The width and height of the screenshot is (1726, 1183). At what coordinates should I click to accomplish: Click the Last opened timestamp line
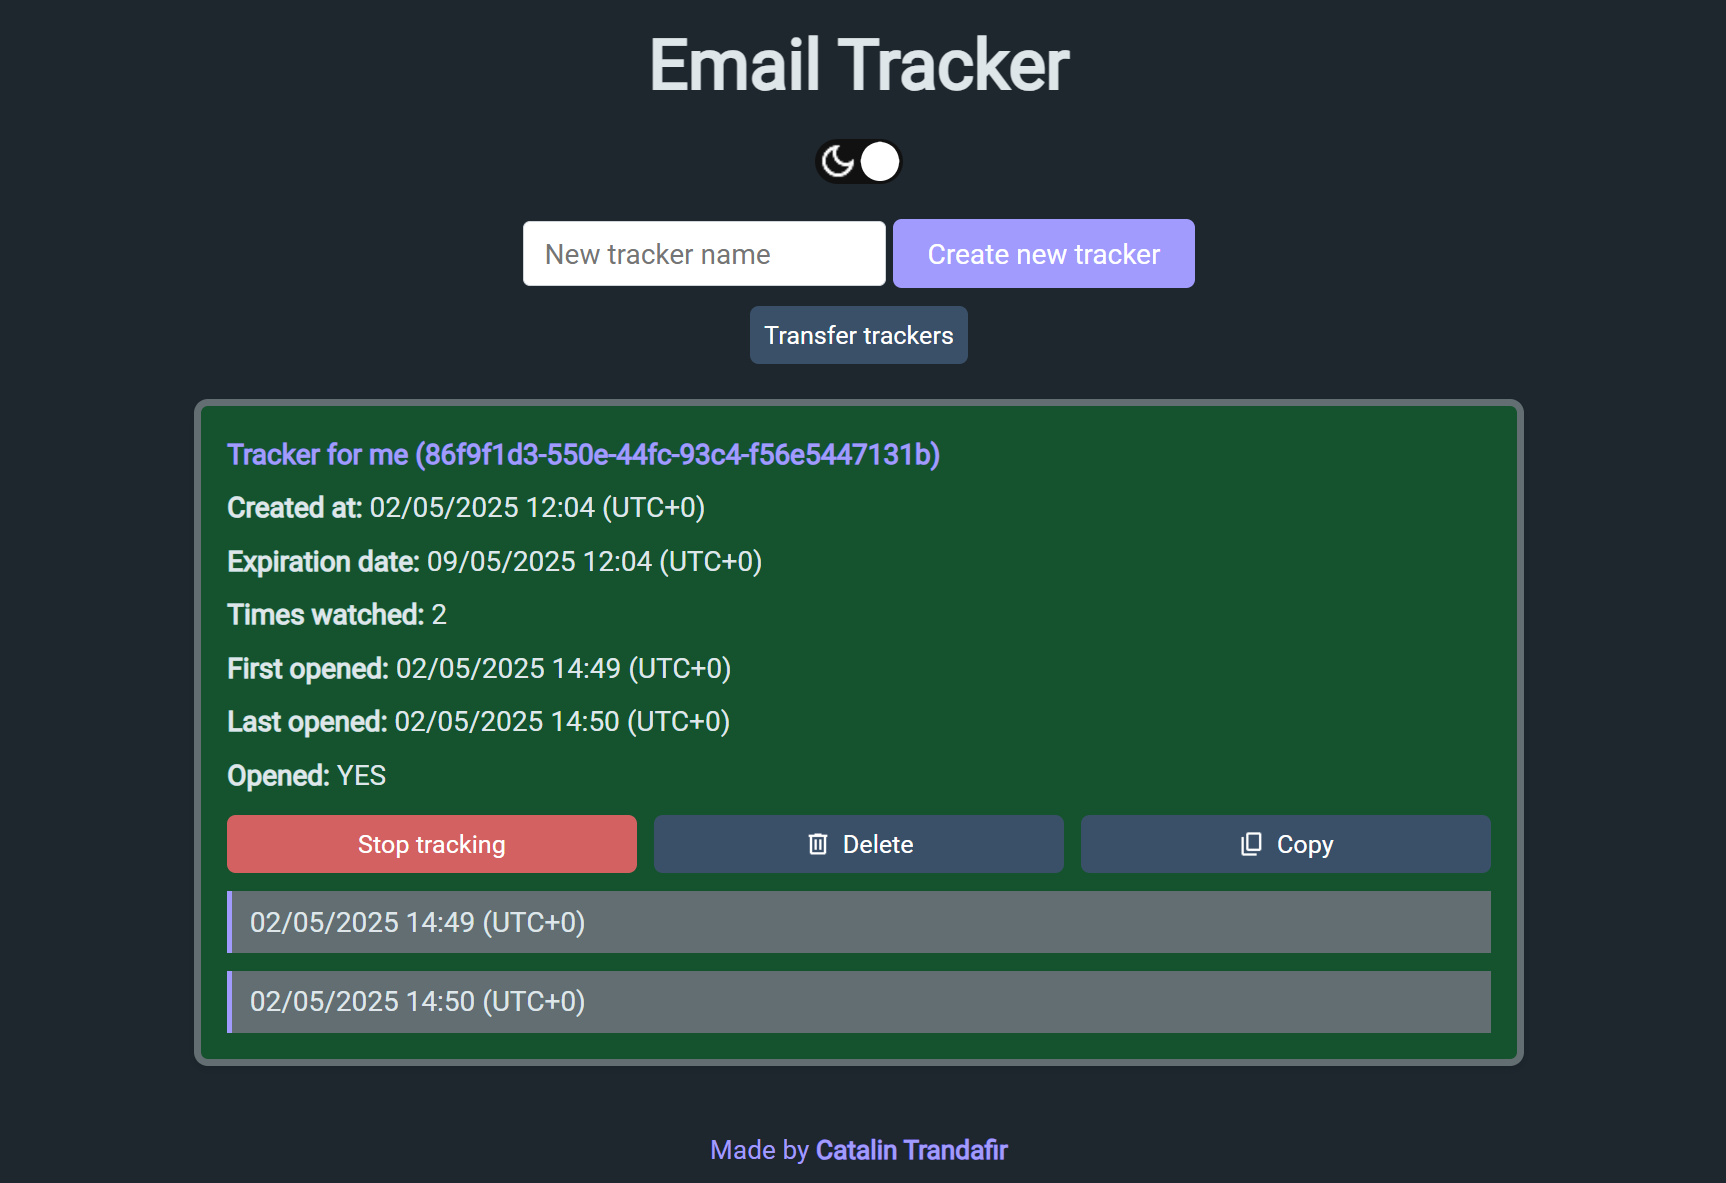(478, 722)
